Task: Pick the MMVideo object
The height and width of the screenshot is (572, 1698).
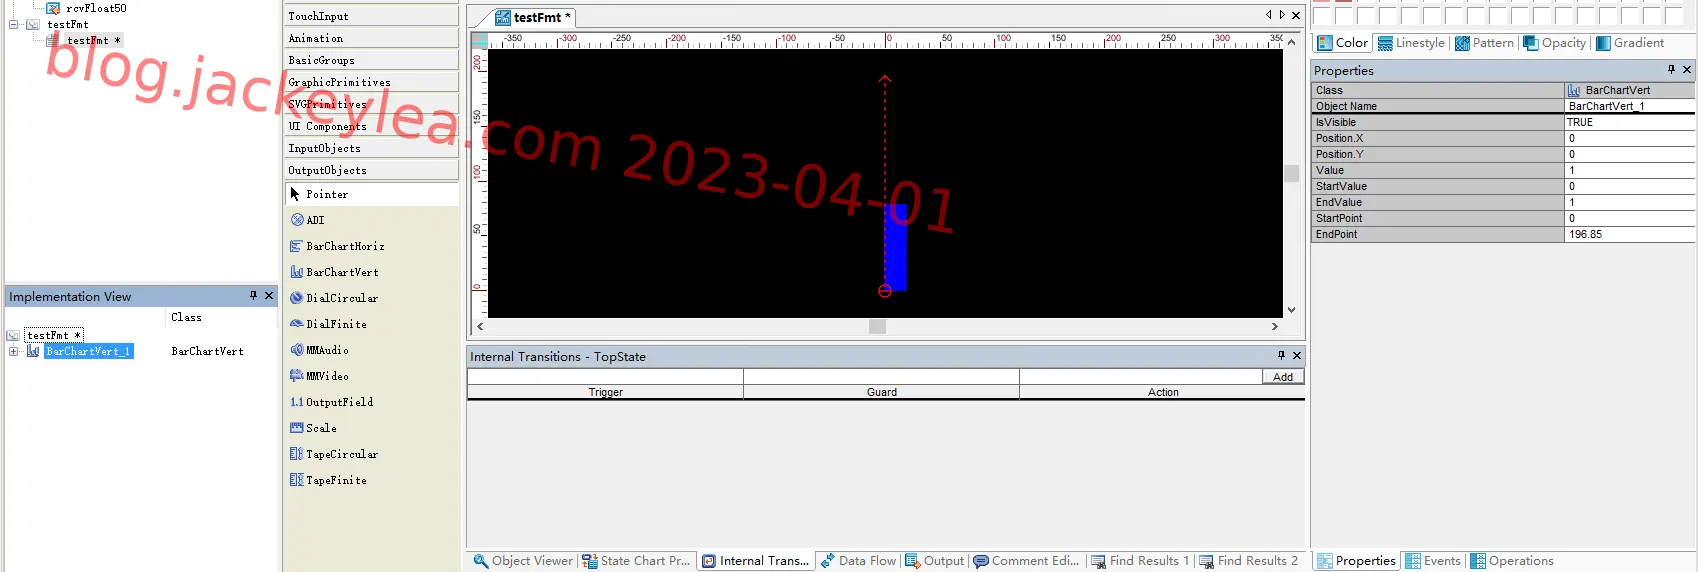Action: pyautogui.click(x=319, y=376)
